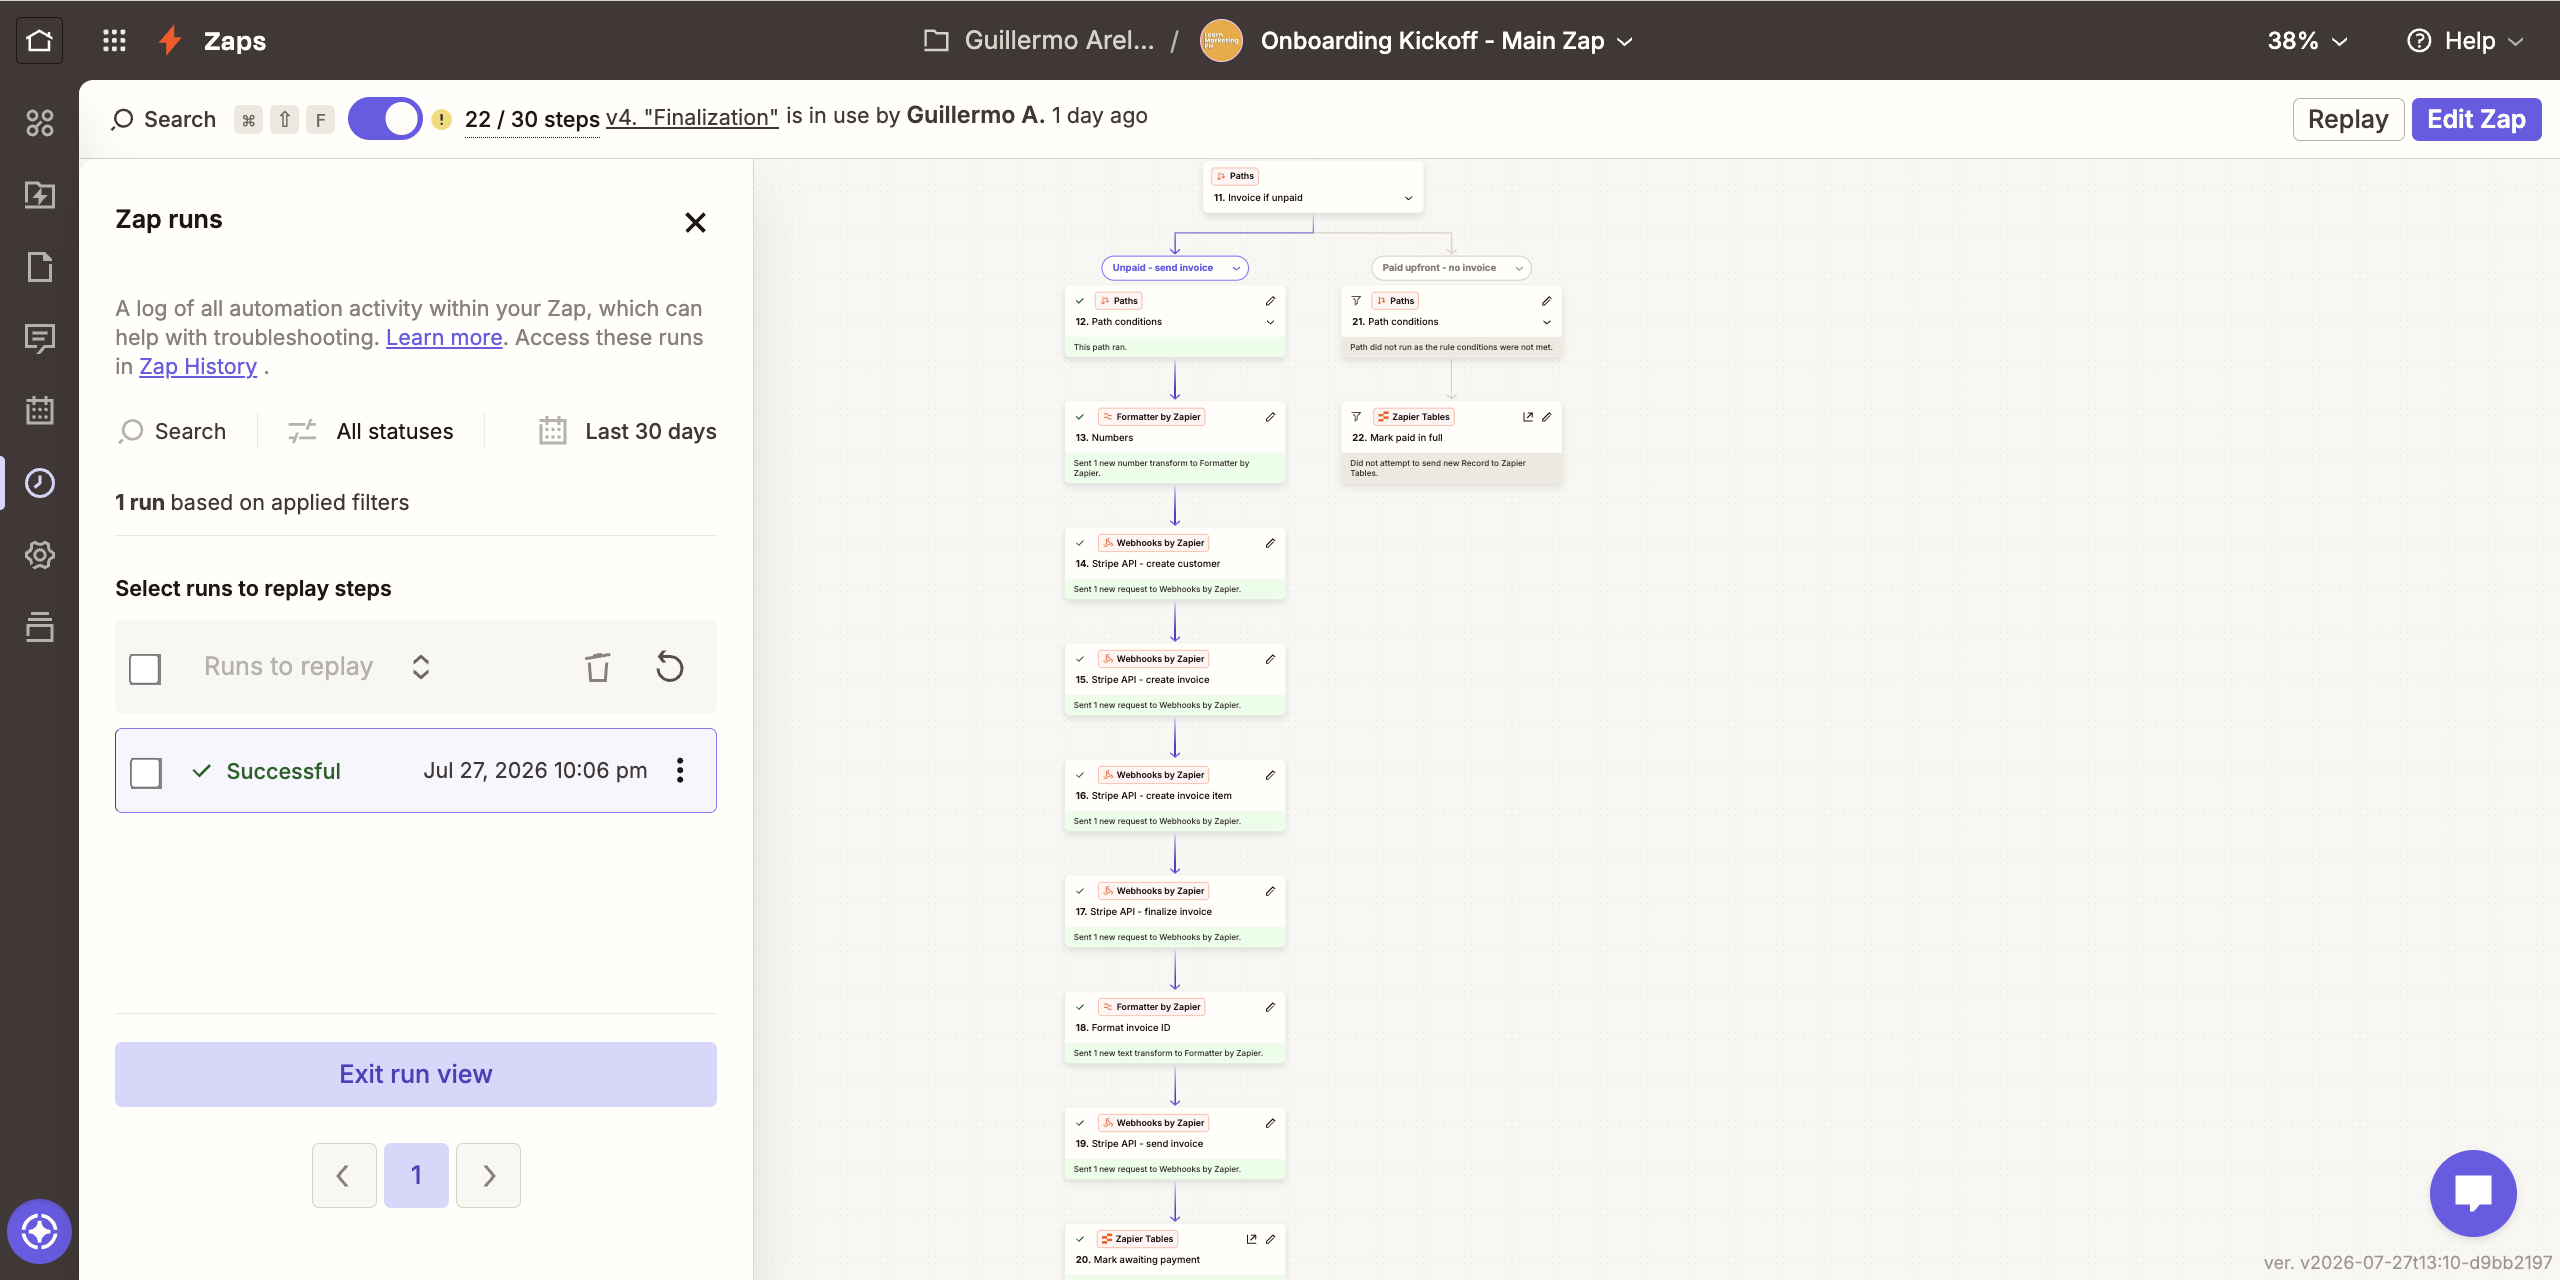Viewport: 2560px width, 1280px height.
Task: Select step "15. Stripe API - create invoice"
Action: 1175,681
